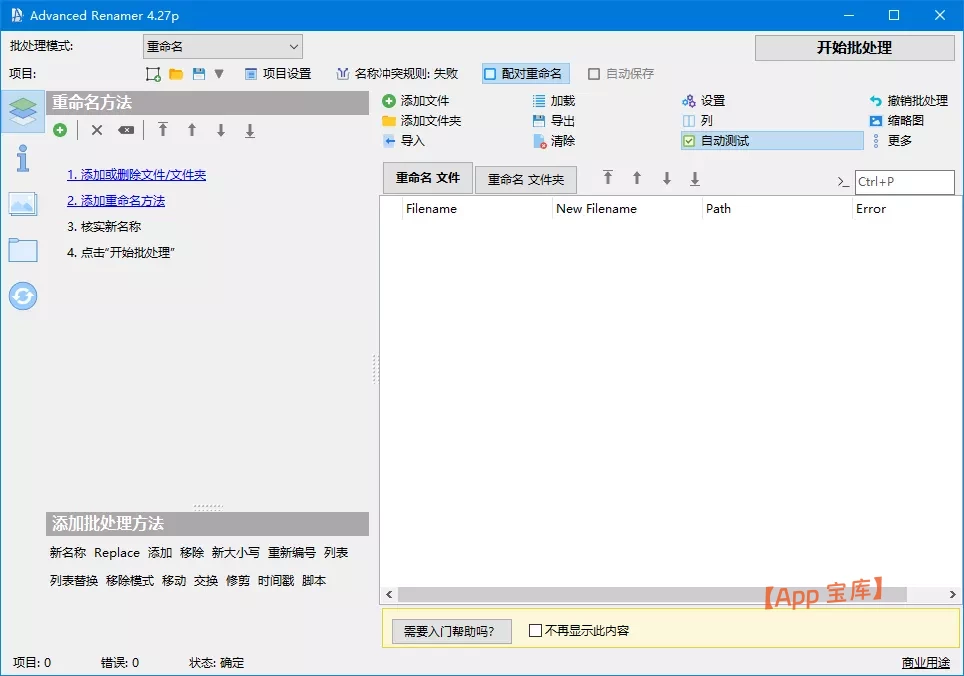964x676 pixels.
Task: Add the 新大小写 new case method
Action: 235,552
